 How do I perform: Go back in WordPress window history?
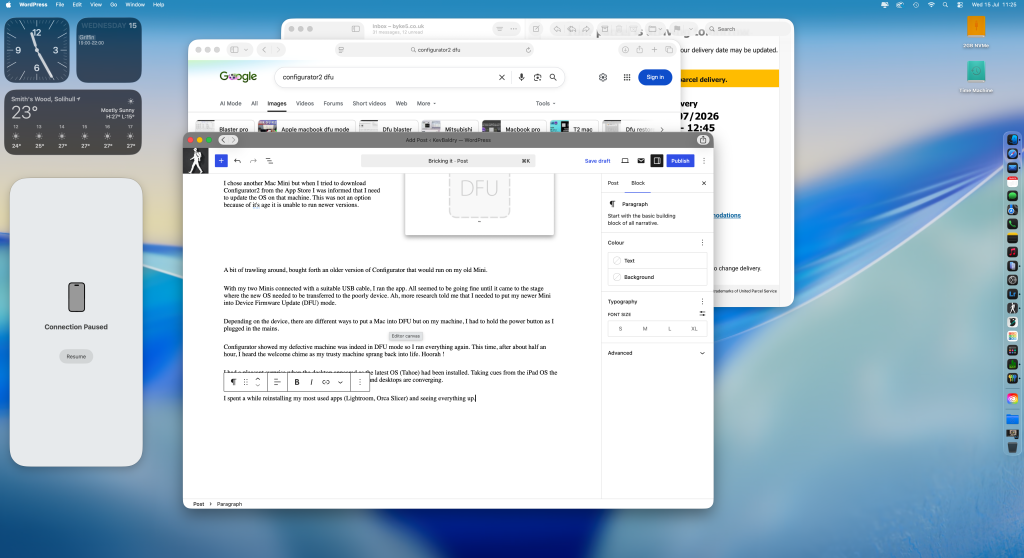coord(223,140)
